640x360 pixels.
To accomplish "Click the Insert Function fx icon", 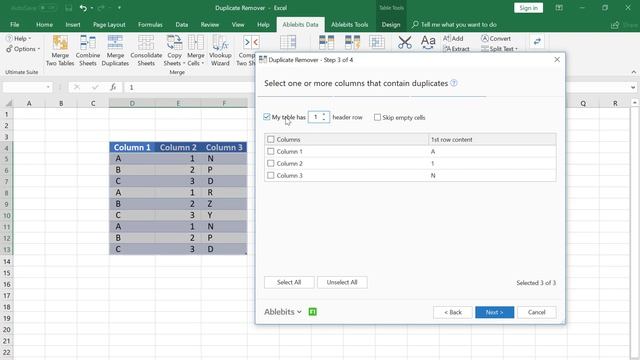I will tap(113, 87).
